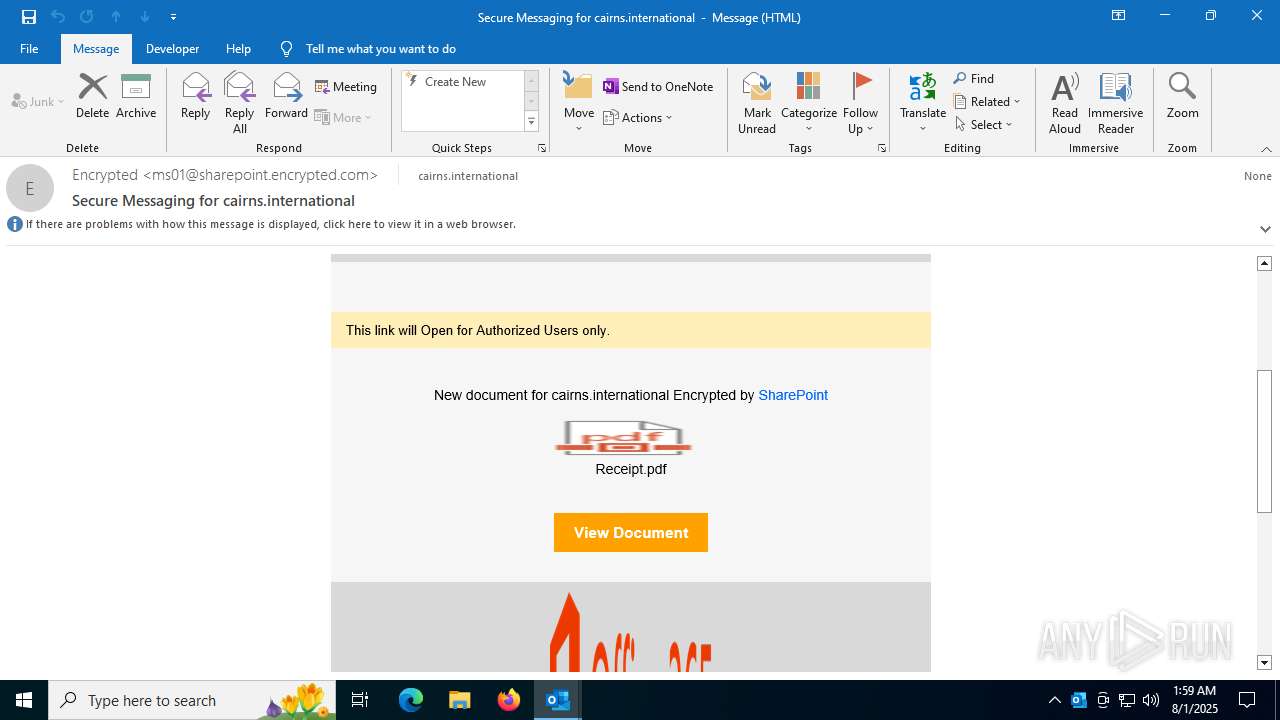Open the Categorize dropdown
The image size is (1280, 720).
(x=808, y=102)
